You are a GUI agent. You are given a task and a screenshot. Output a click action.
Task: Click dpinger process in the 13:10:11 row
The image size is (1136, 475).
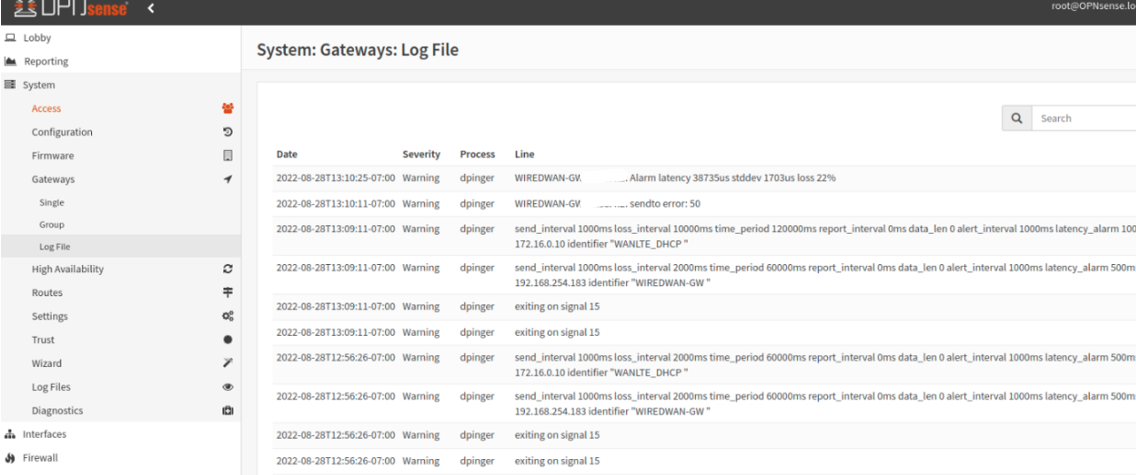476,203
